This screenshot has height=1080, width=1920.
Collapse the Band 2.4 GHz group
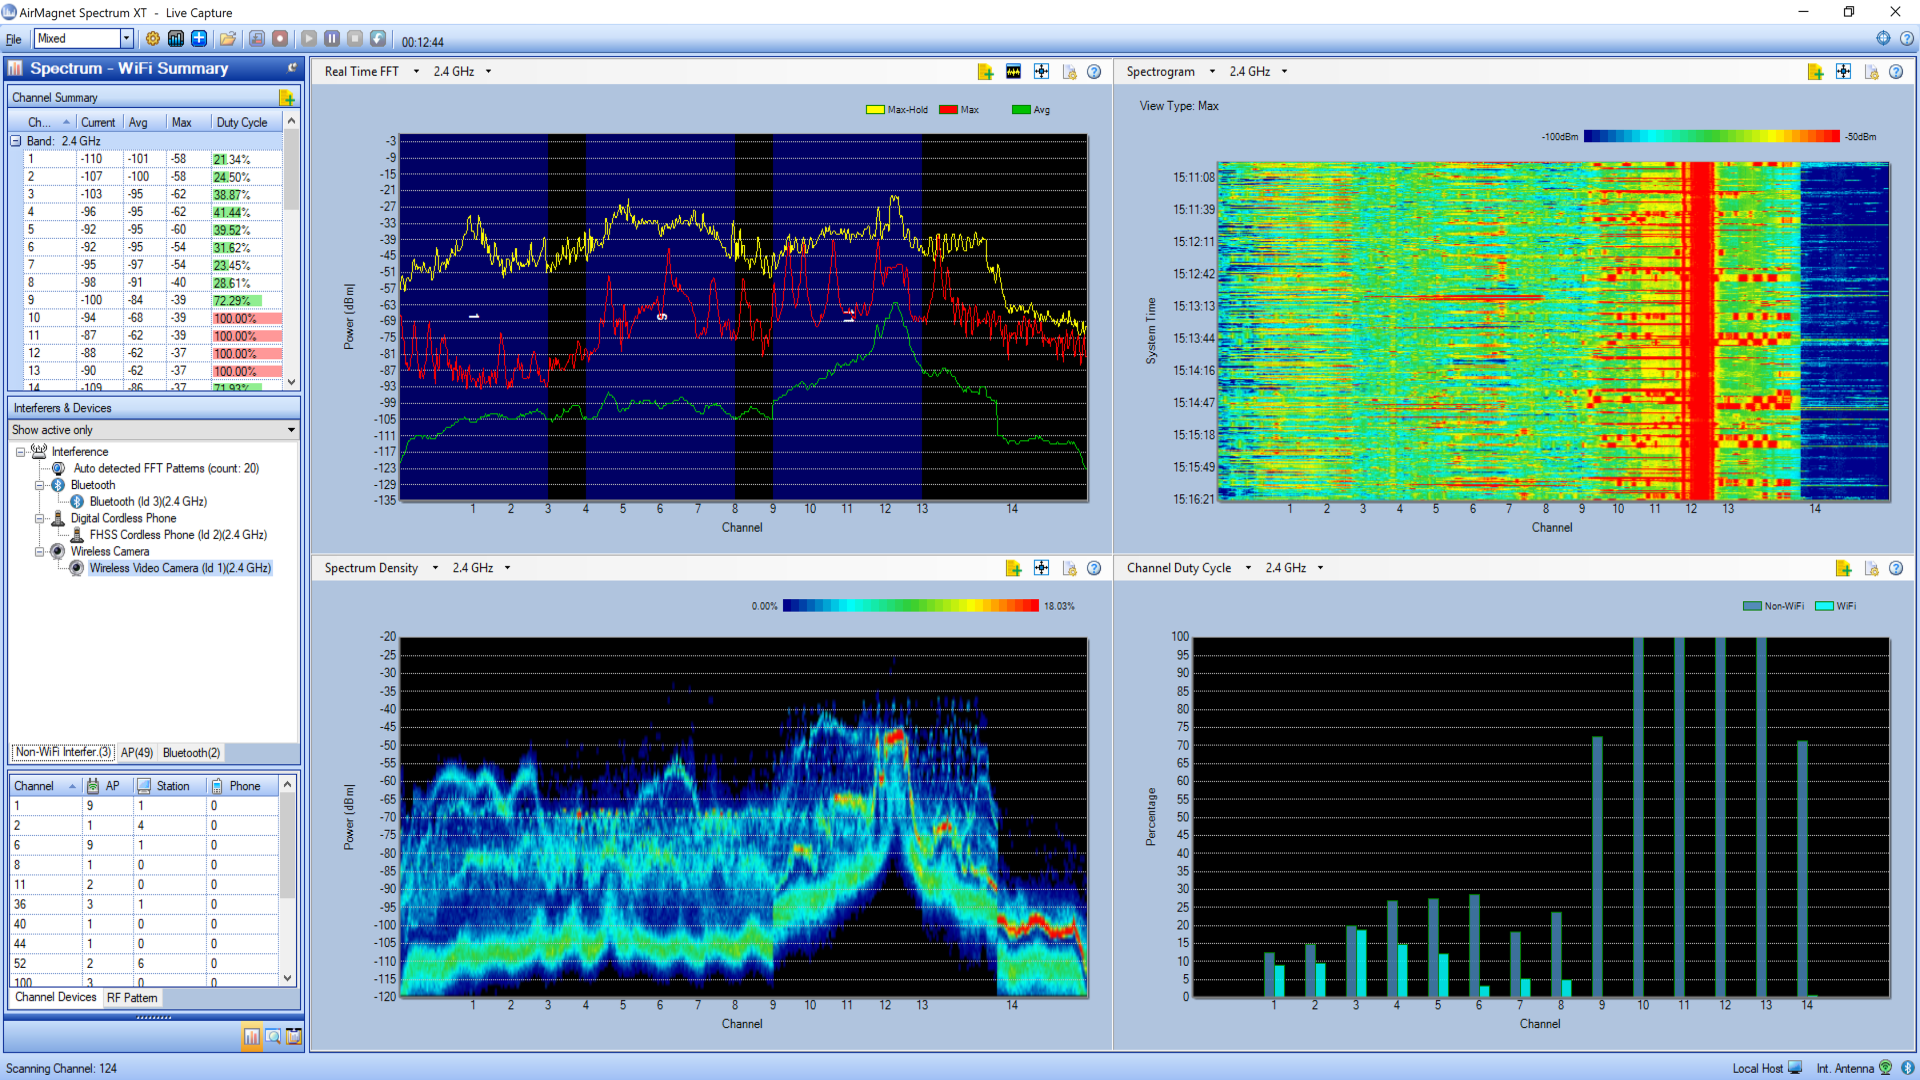[x=16, y=141]
